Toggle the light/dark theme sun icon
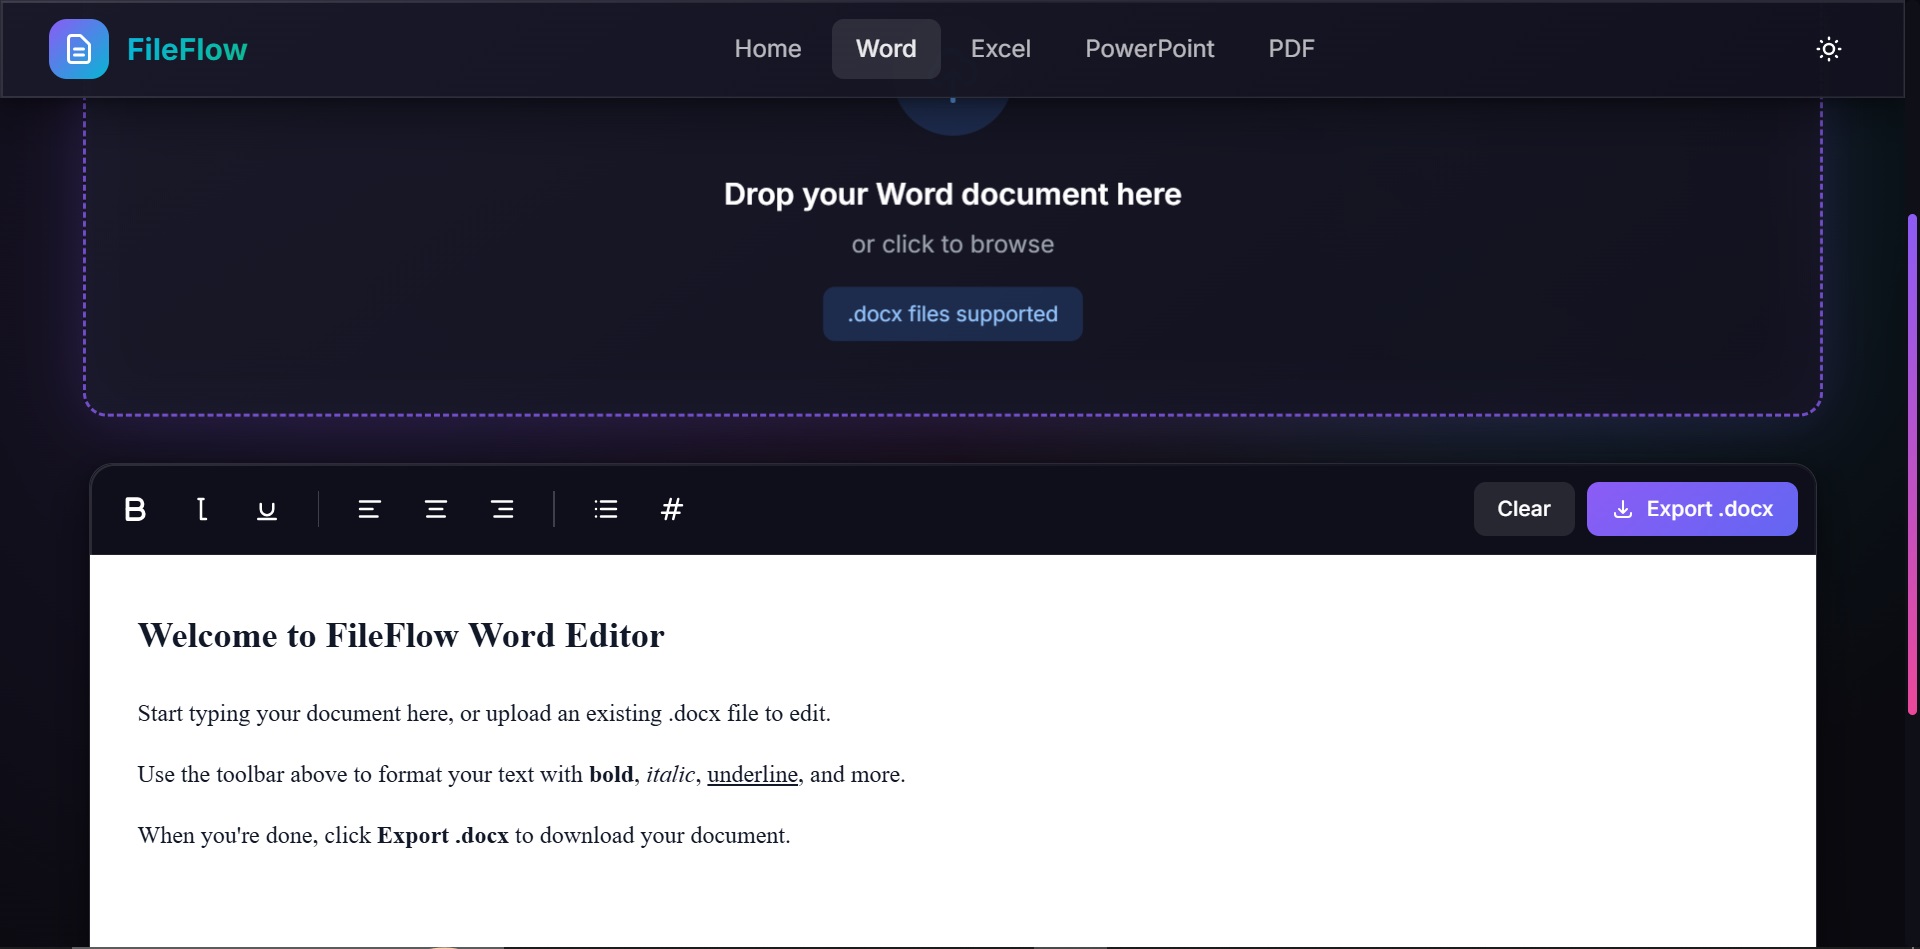 [1829, 49]
